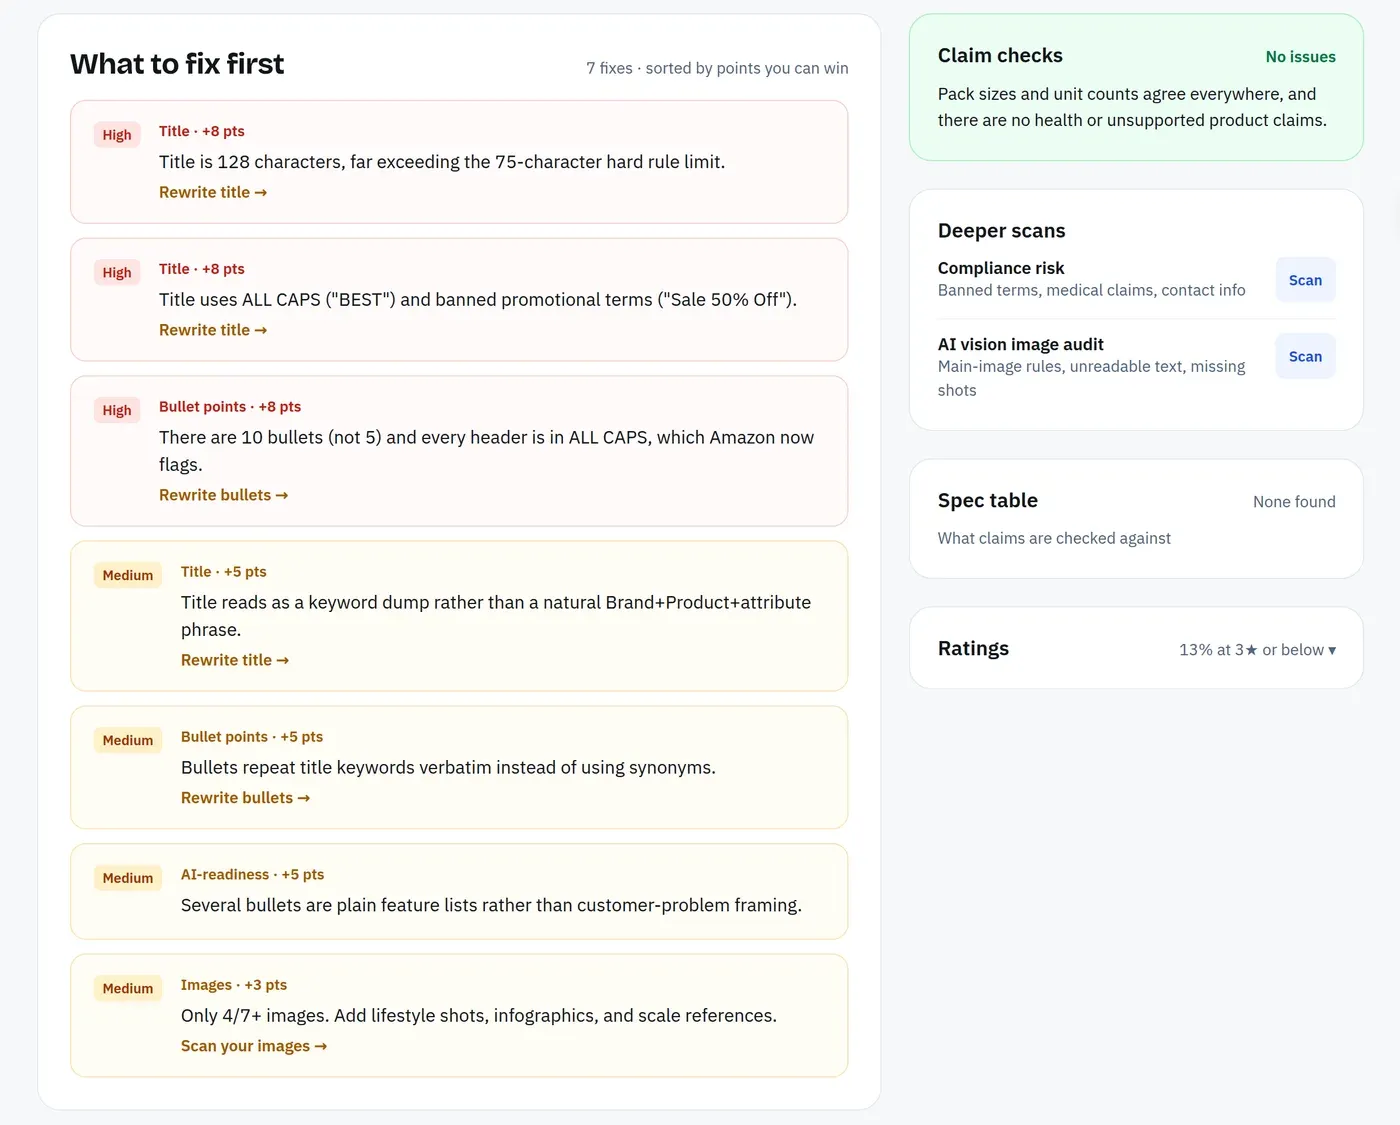The image size is (1400, 1125).
Task: Open Rewrite title link for keyword dump fix
Action: [235, 660]
